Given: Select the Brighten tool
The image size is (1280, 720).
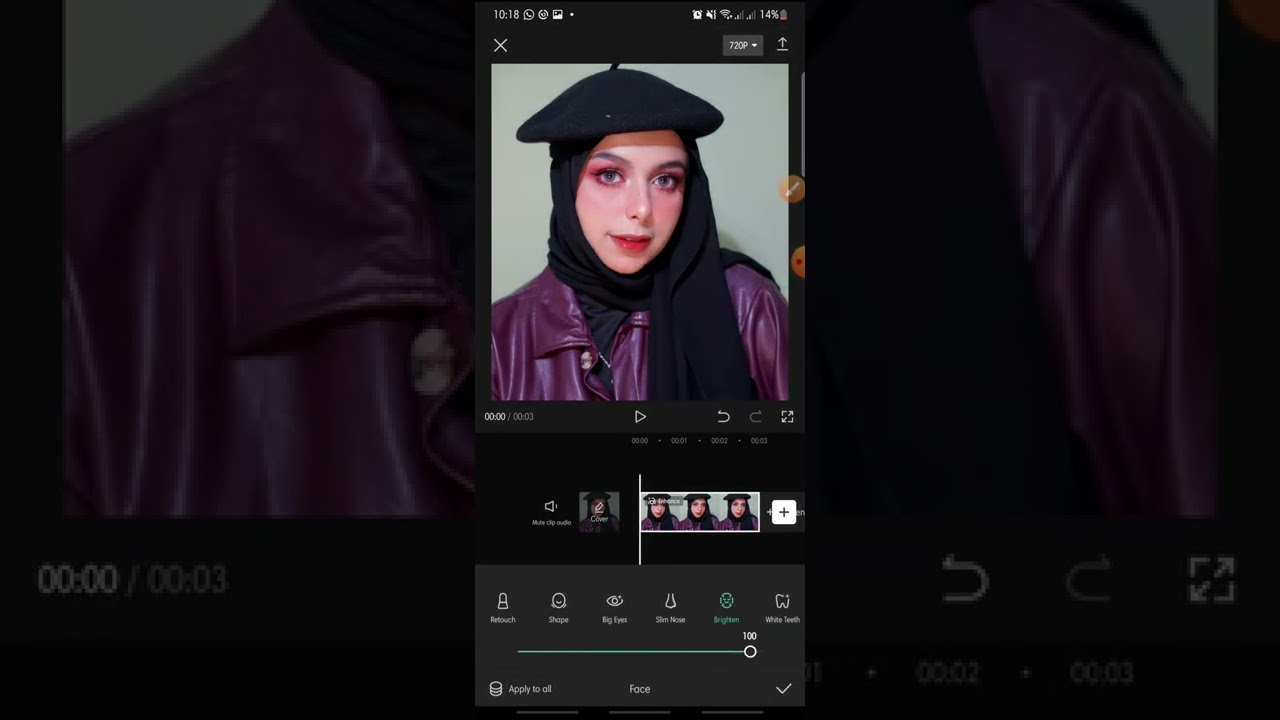Looking at the screenshot, I should coord(727,607).
